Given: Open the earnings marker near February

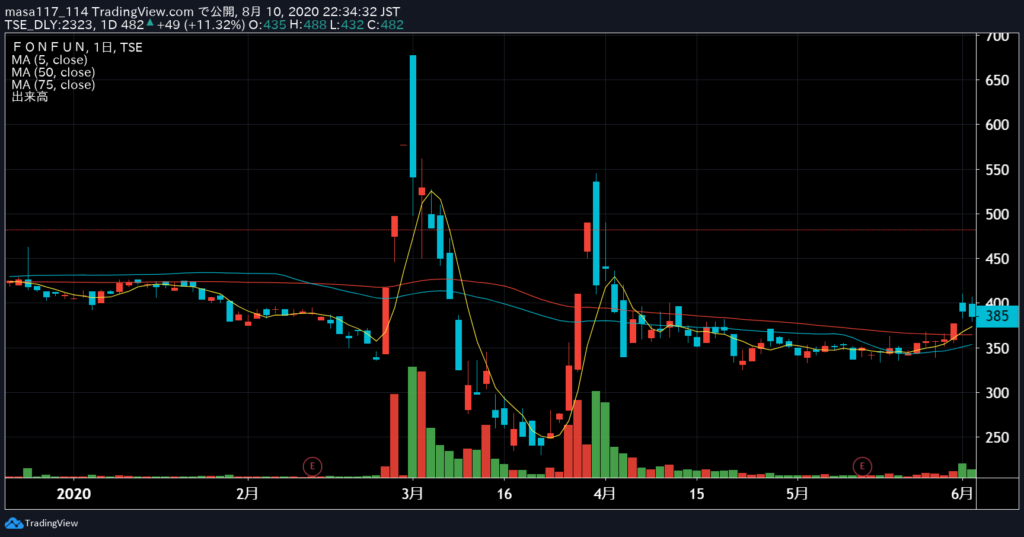Looking at the screenshot, I should point(312,466).
